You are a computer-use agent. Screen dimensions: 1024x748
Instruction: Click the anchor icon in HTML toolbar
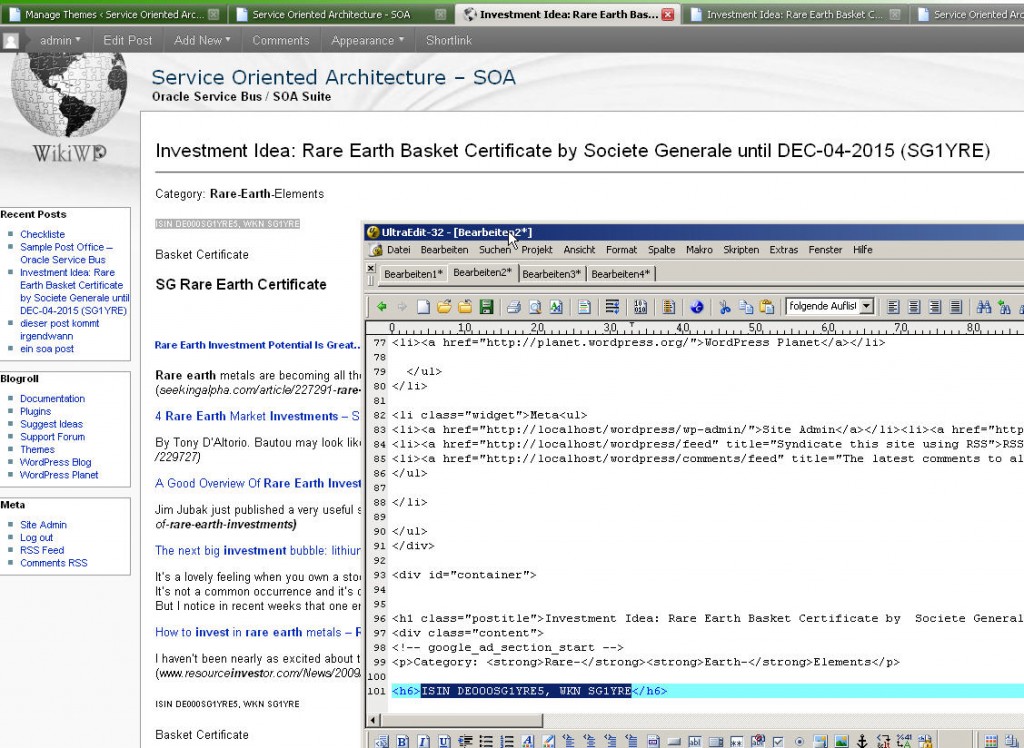[x=862, y=741]
